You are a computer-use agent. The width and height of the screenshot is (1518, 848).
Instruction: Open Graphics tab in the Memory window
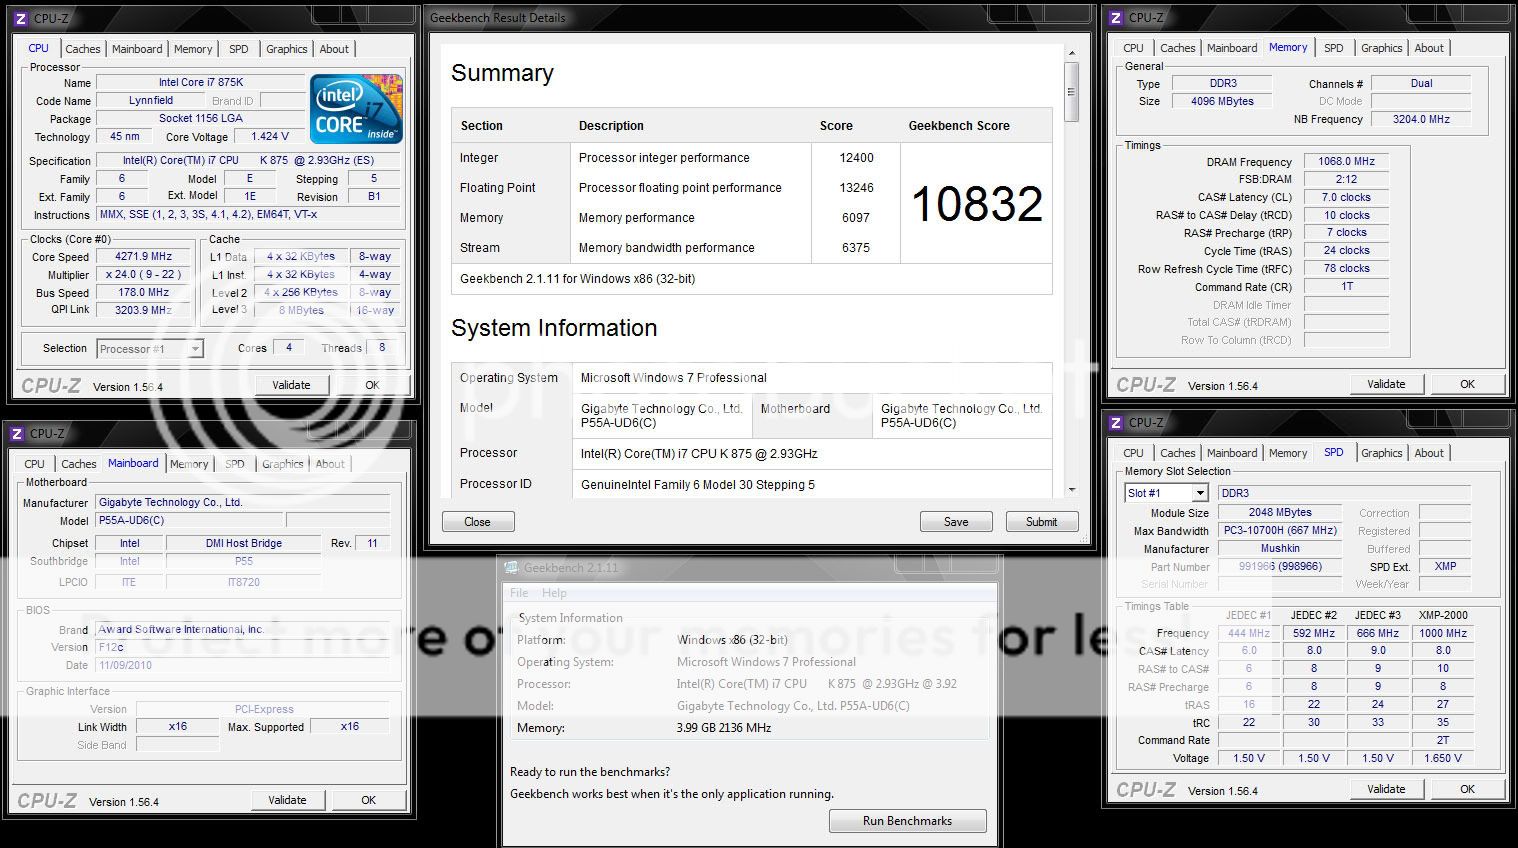1382,48
